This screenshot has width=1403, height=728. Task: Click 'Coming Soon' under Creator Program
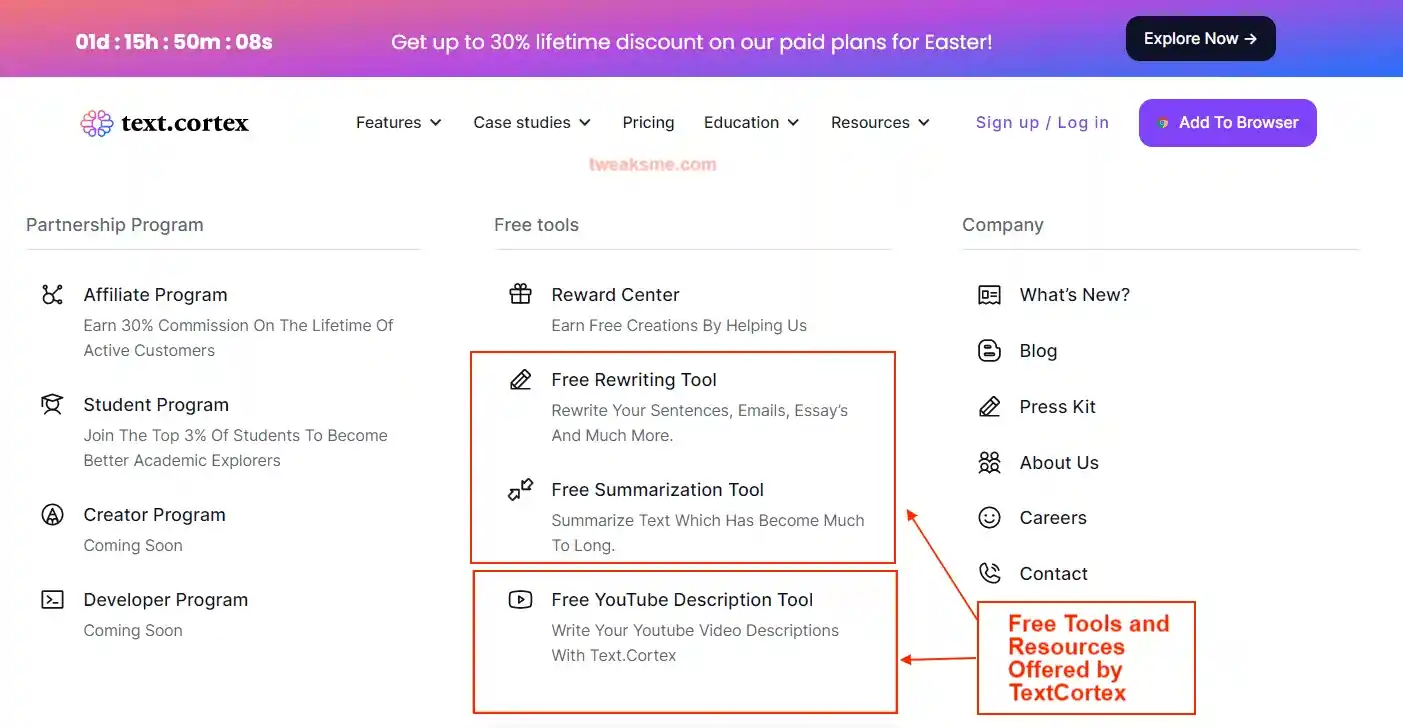click(x=133, y=545)
